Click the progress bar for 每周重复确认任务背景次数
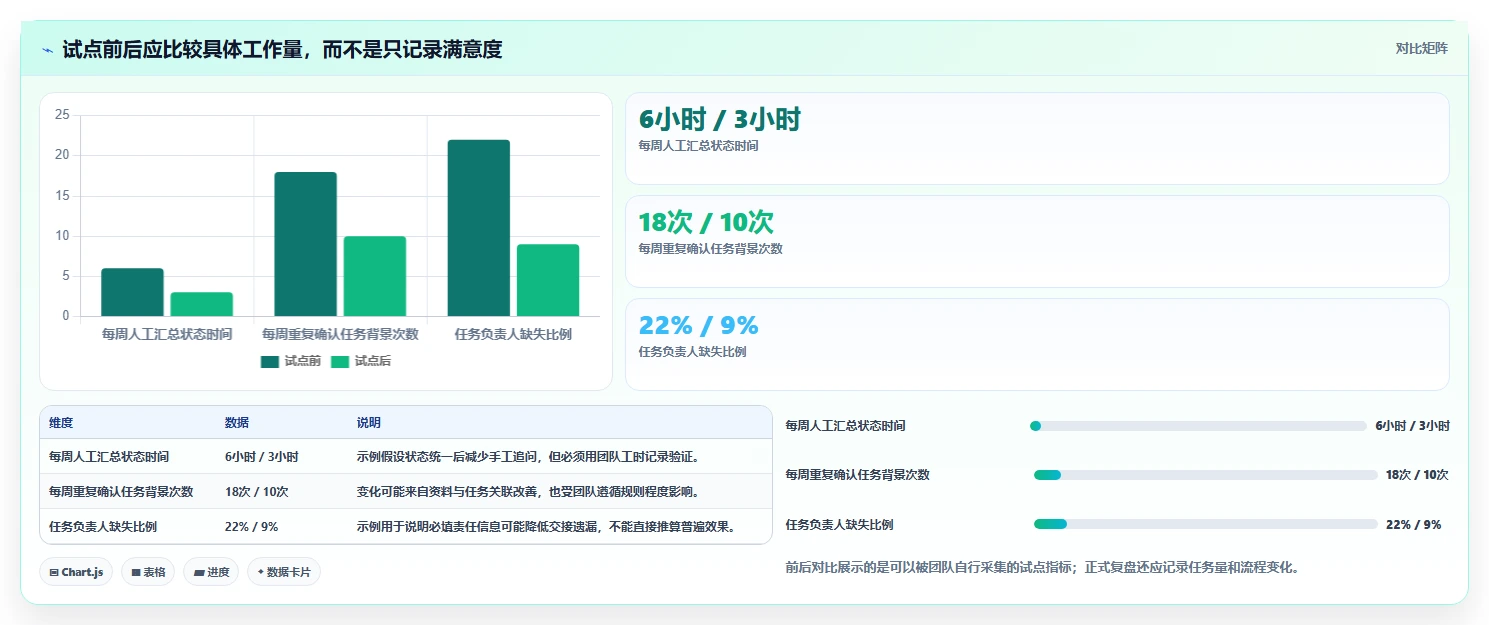 click(x=1204, y=475)
